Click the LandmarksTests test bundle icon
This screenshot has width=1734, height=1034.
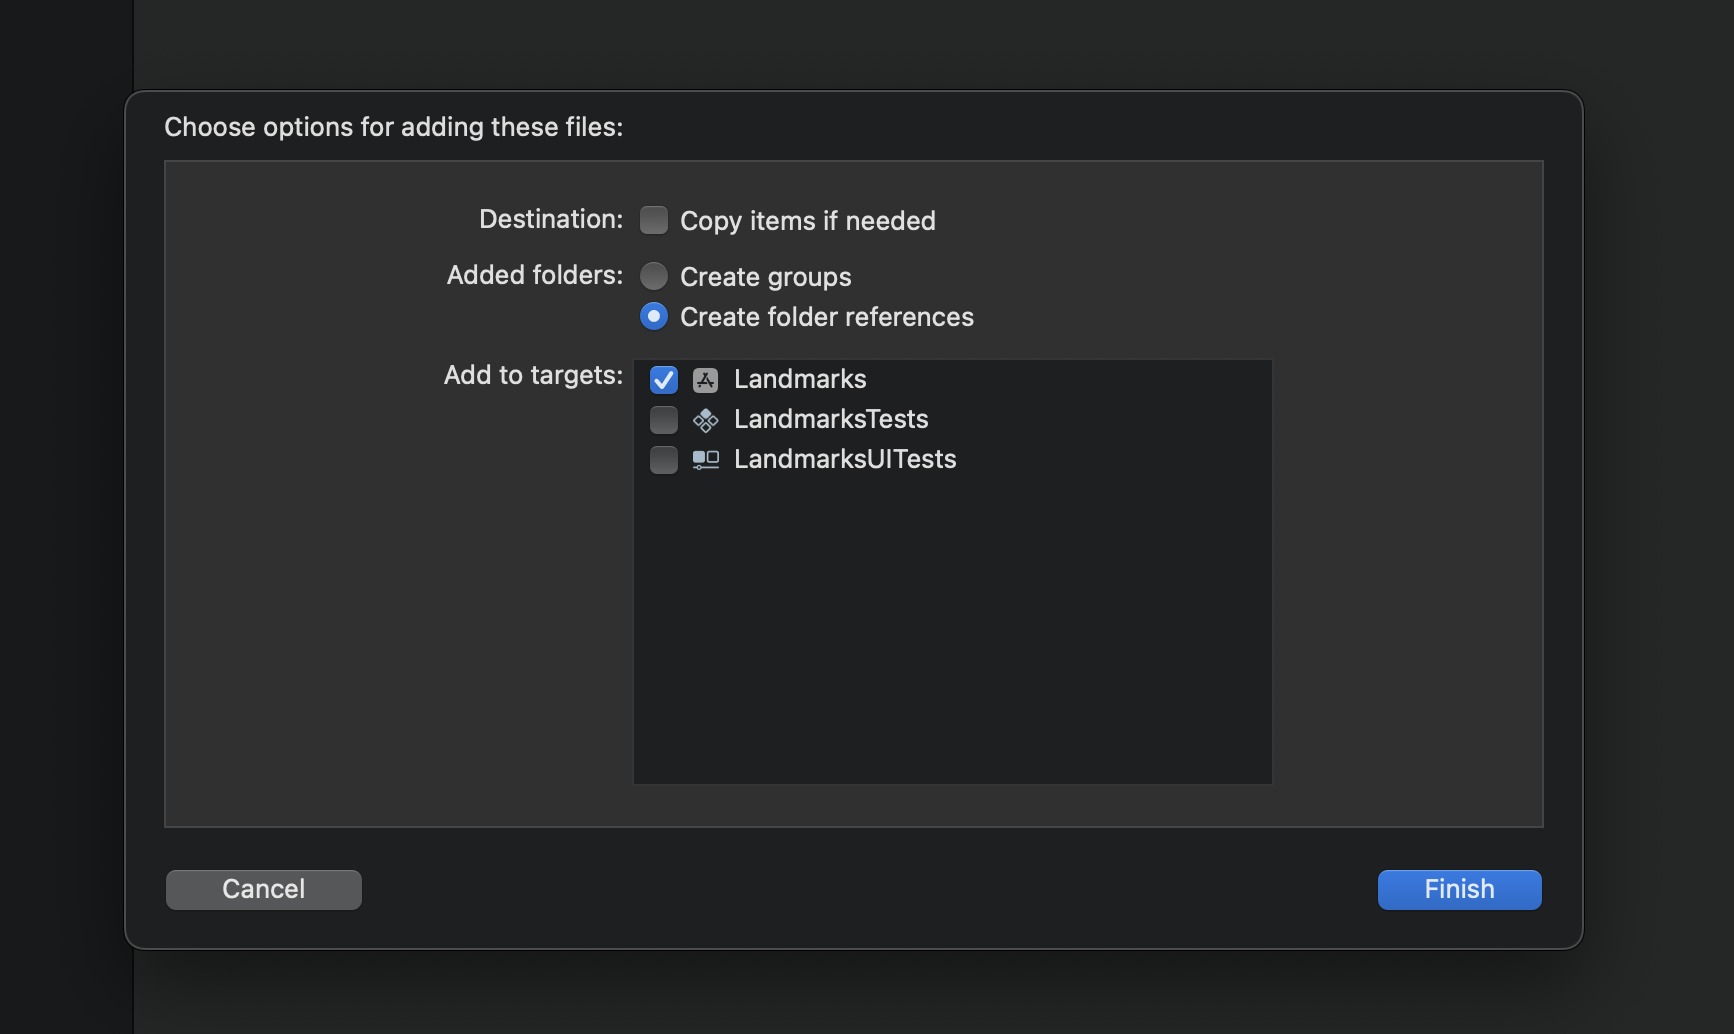tap(706, 420)
